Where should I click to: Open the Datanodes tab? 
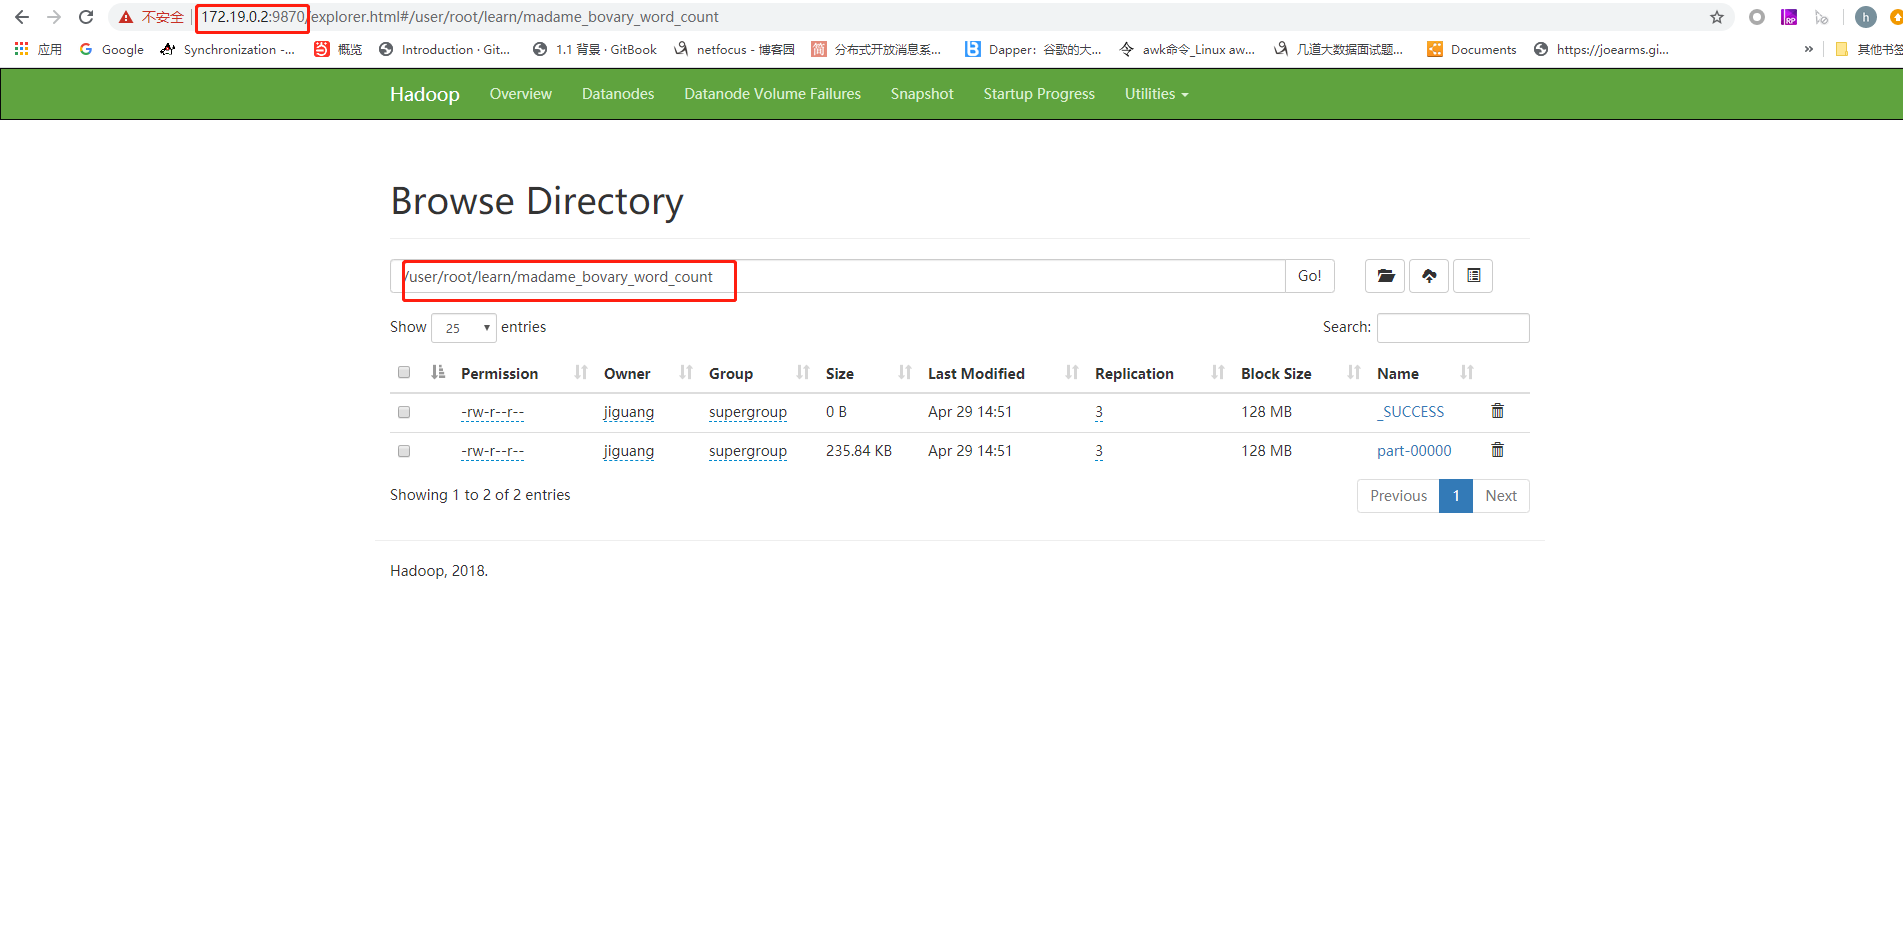618,94
